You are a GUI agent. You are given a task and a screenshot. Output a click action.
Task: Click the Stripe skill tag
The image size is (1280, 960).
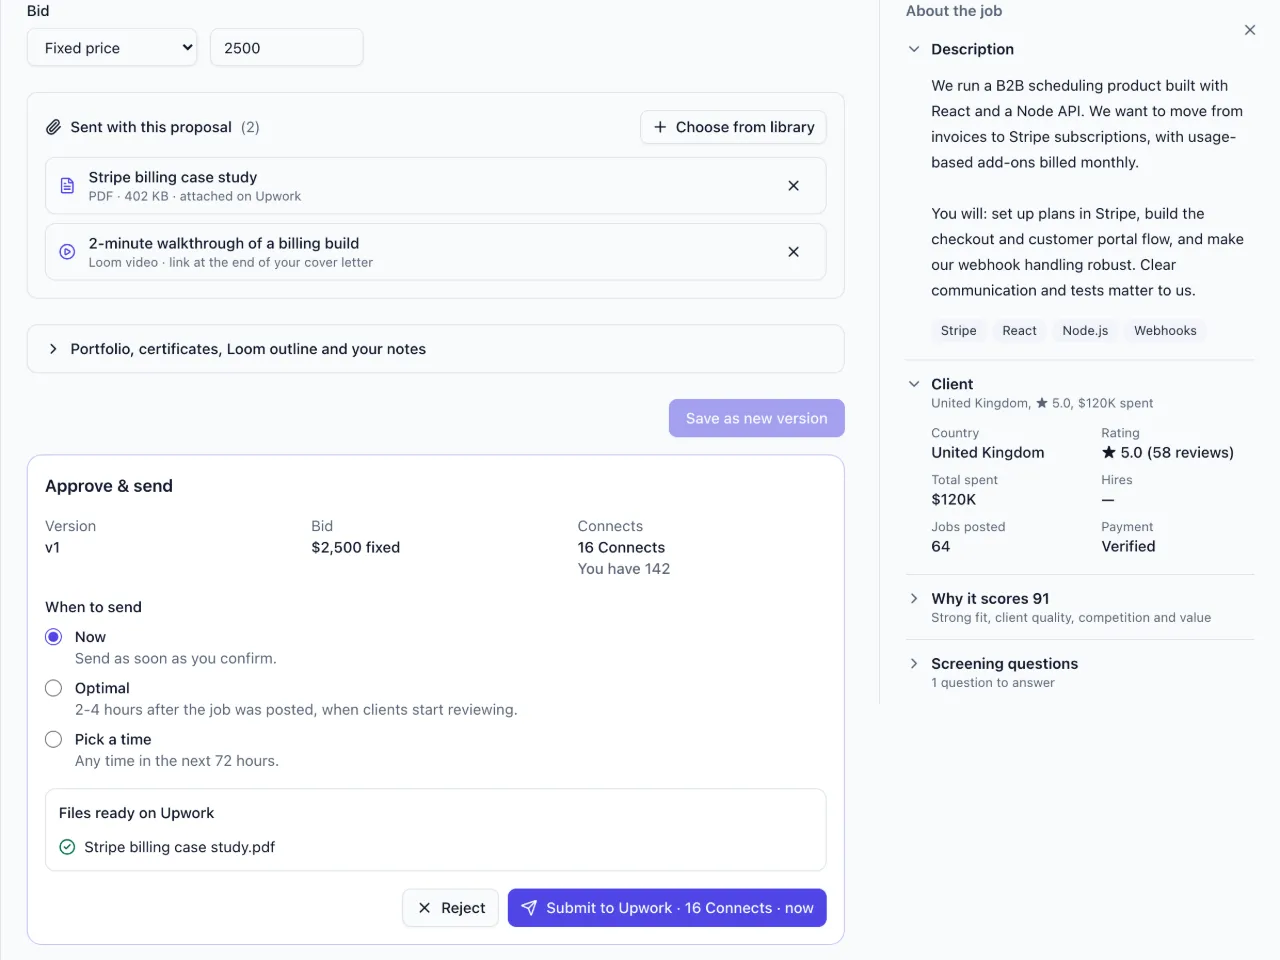[959, 331]
